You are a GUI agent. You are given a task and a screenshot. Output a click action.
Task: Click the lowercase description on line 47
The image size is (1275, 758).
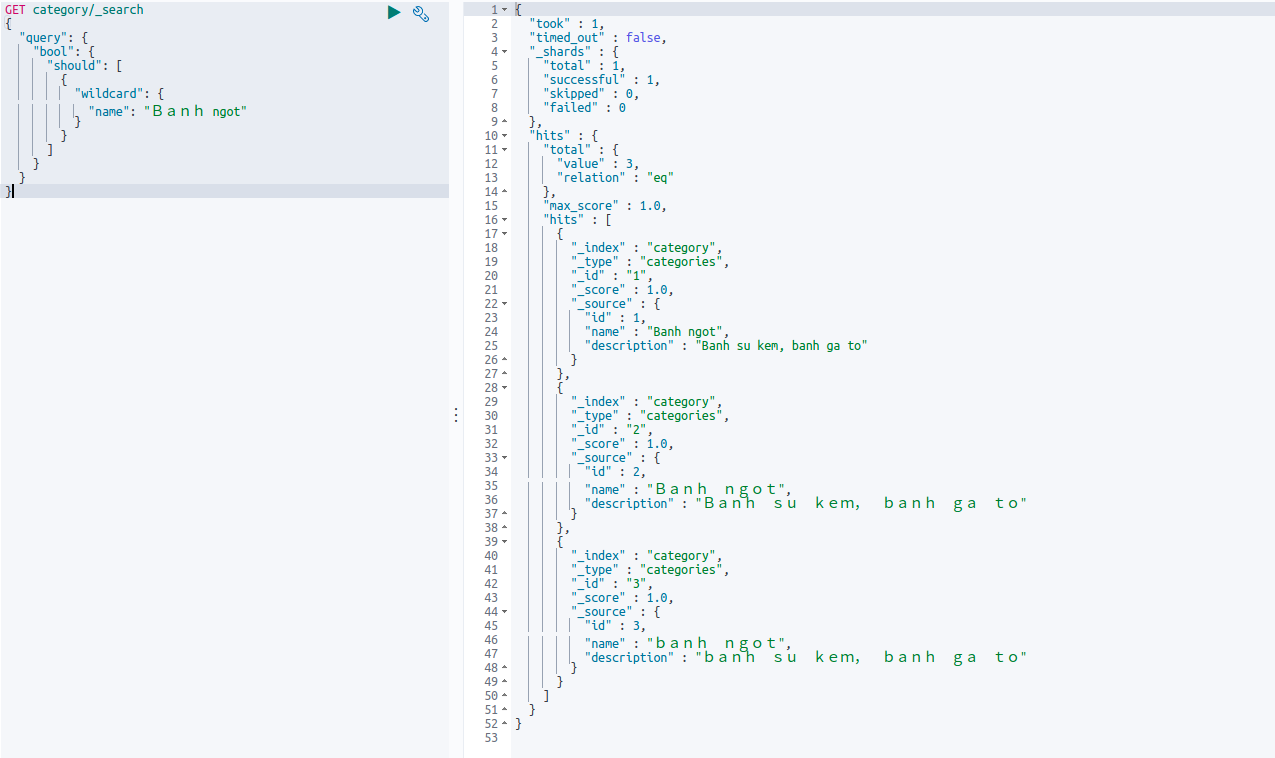pyautogui.click(x=861, y=657)
